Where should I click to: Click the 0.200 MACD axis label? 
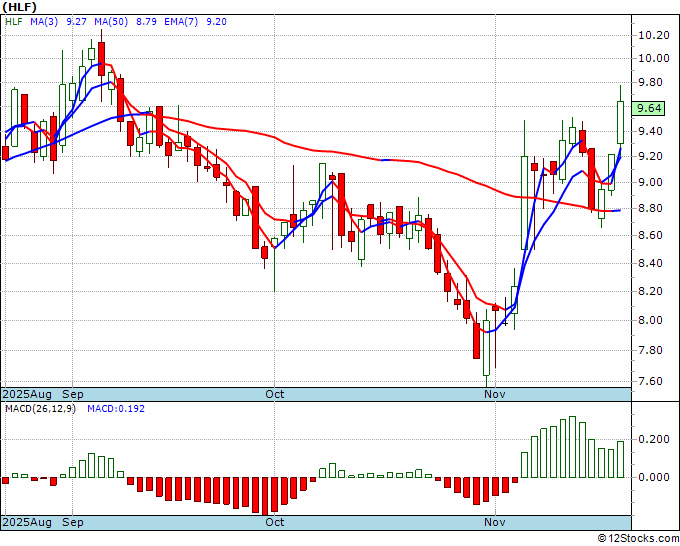(654, 440)
